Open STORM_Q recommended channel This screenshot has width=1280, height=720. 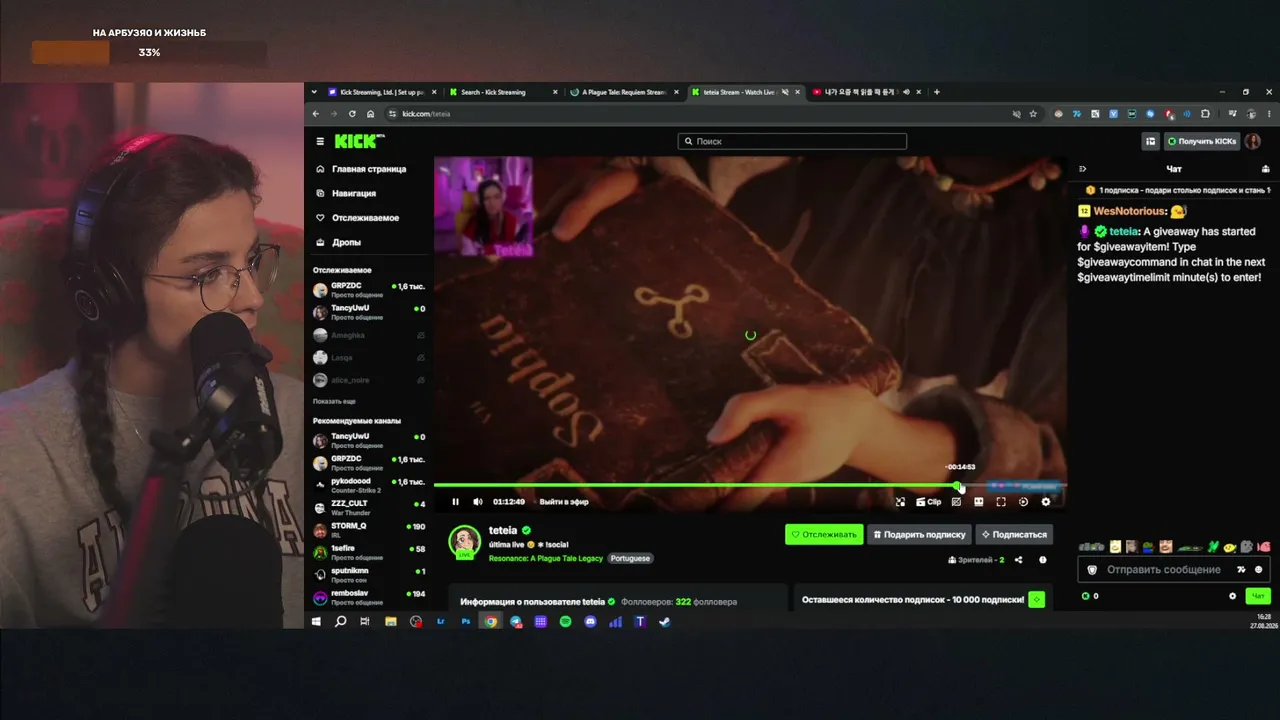click(368, 530)
